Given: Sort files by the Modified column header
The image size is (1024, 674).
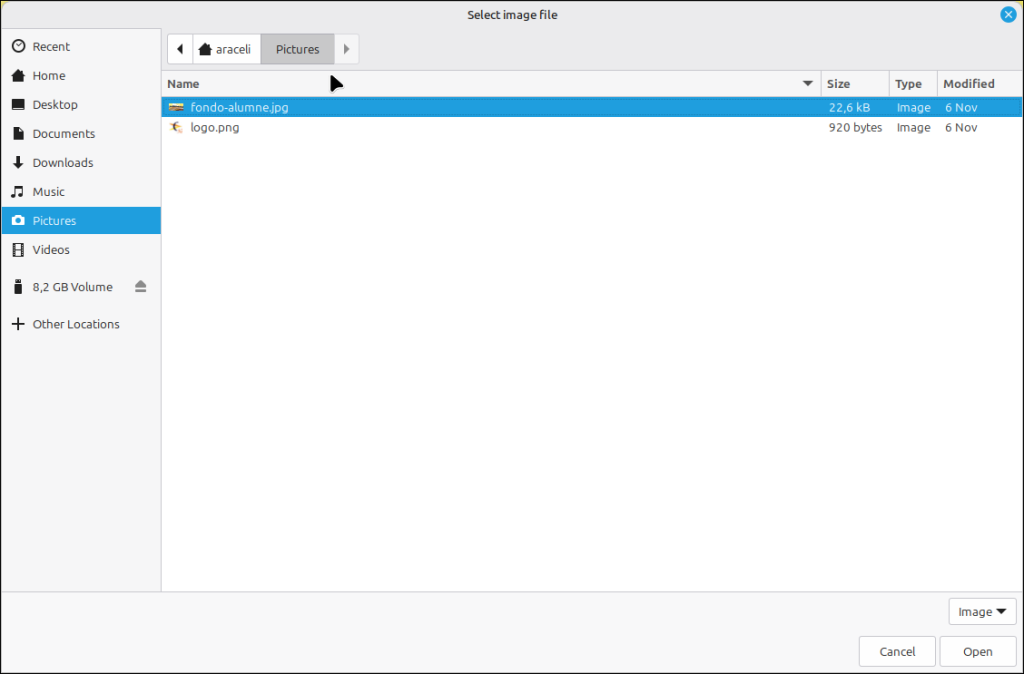Looking at the screenshot, I should point(968,84).
